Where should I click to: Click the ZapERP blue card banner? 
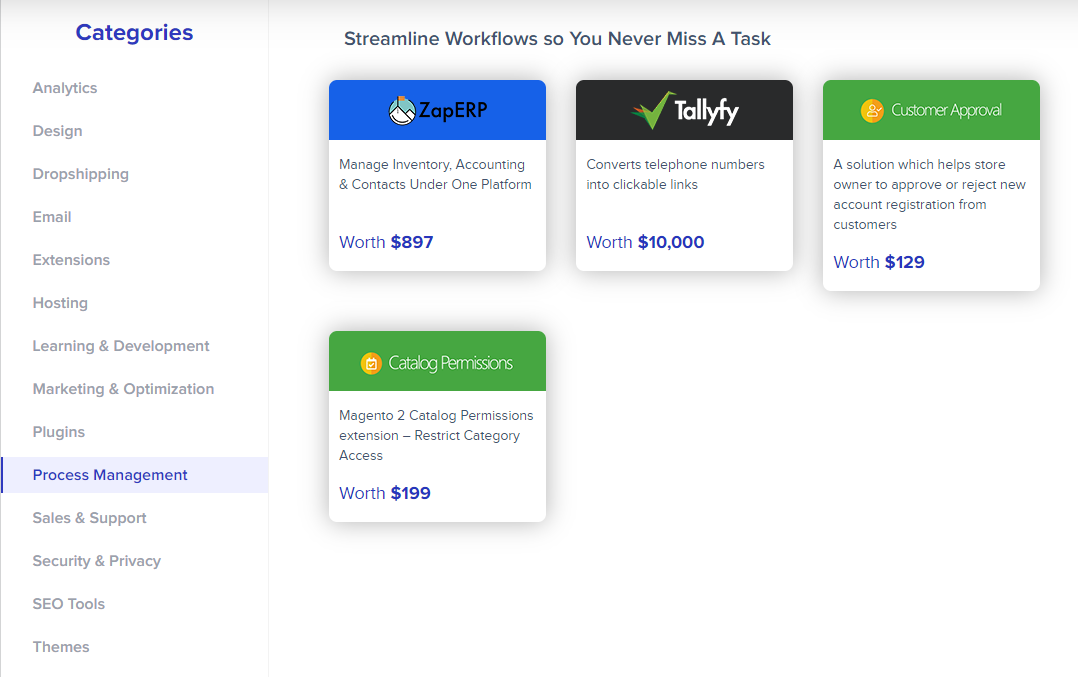(x=437, y=110)
